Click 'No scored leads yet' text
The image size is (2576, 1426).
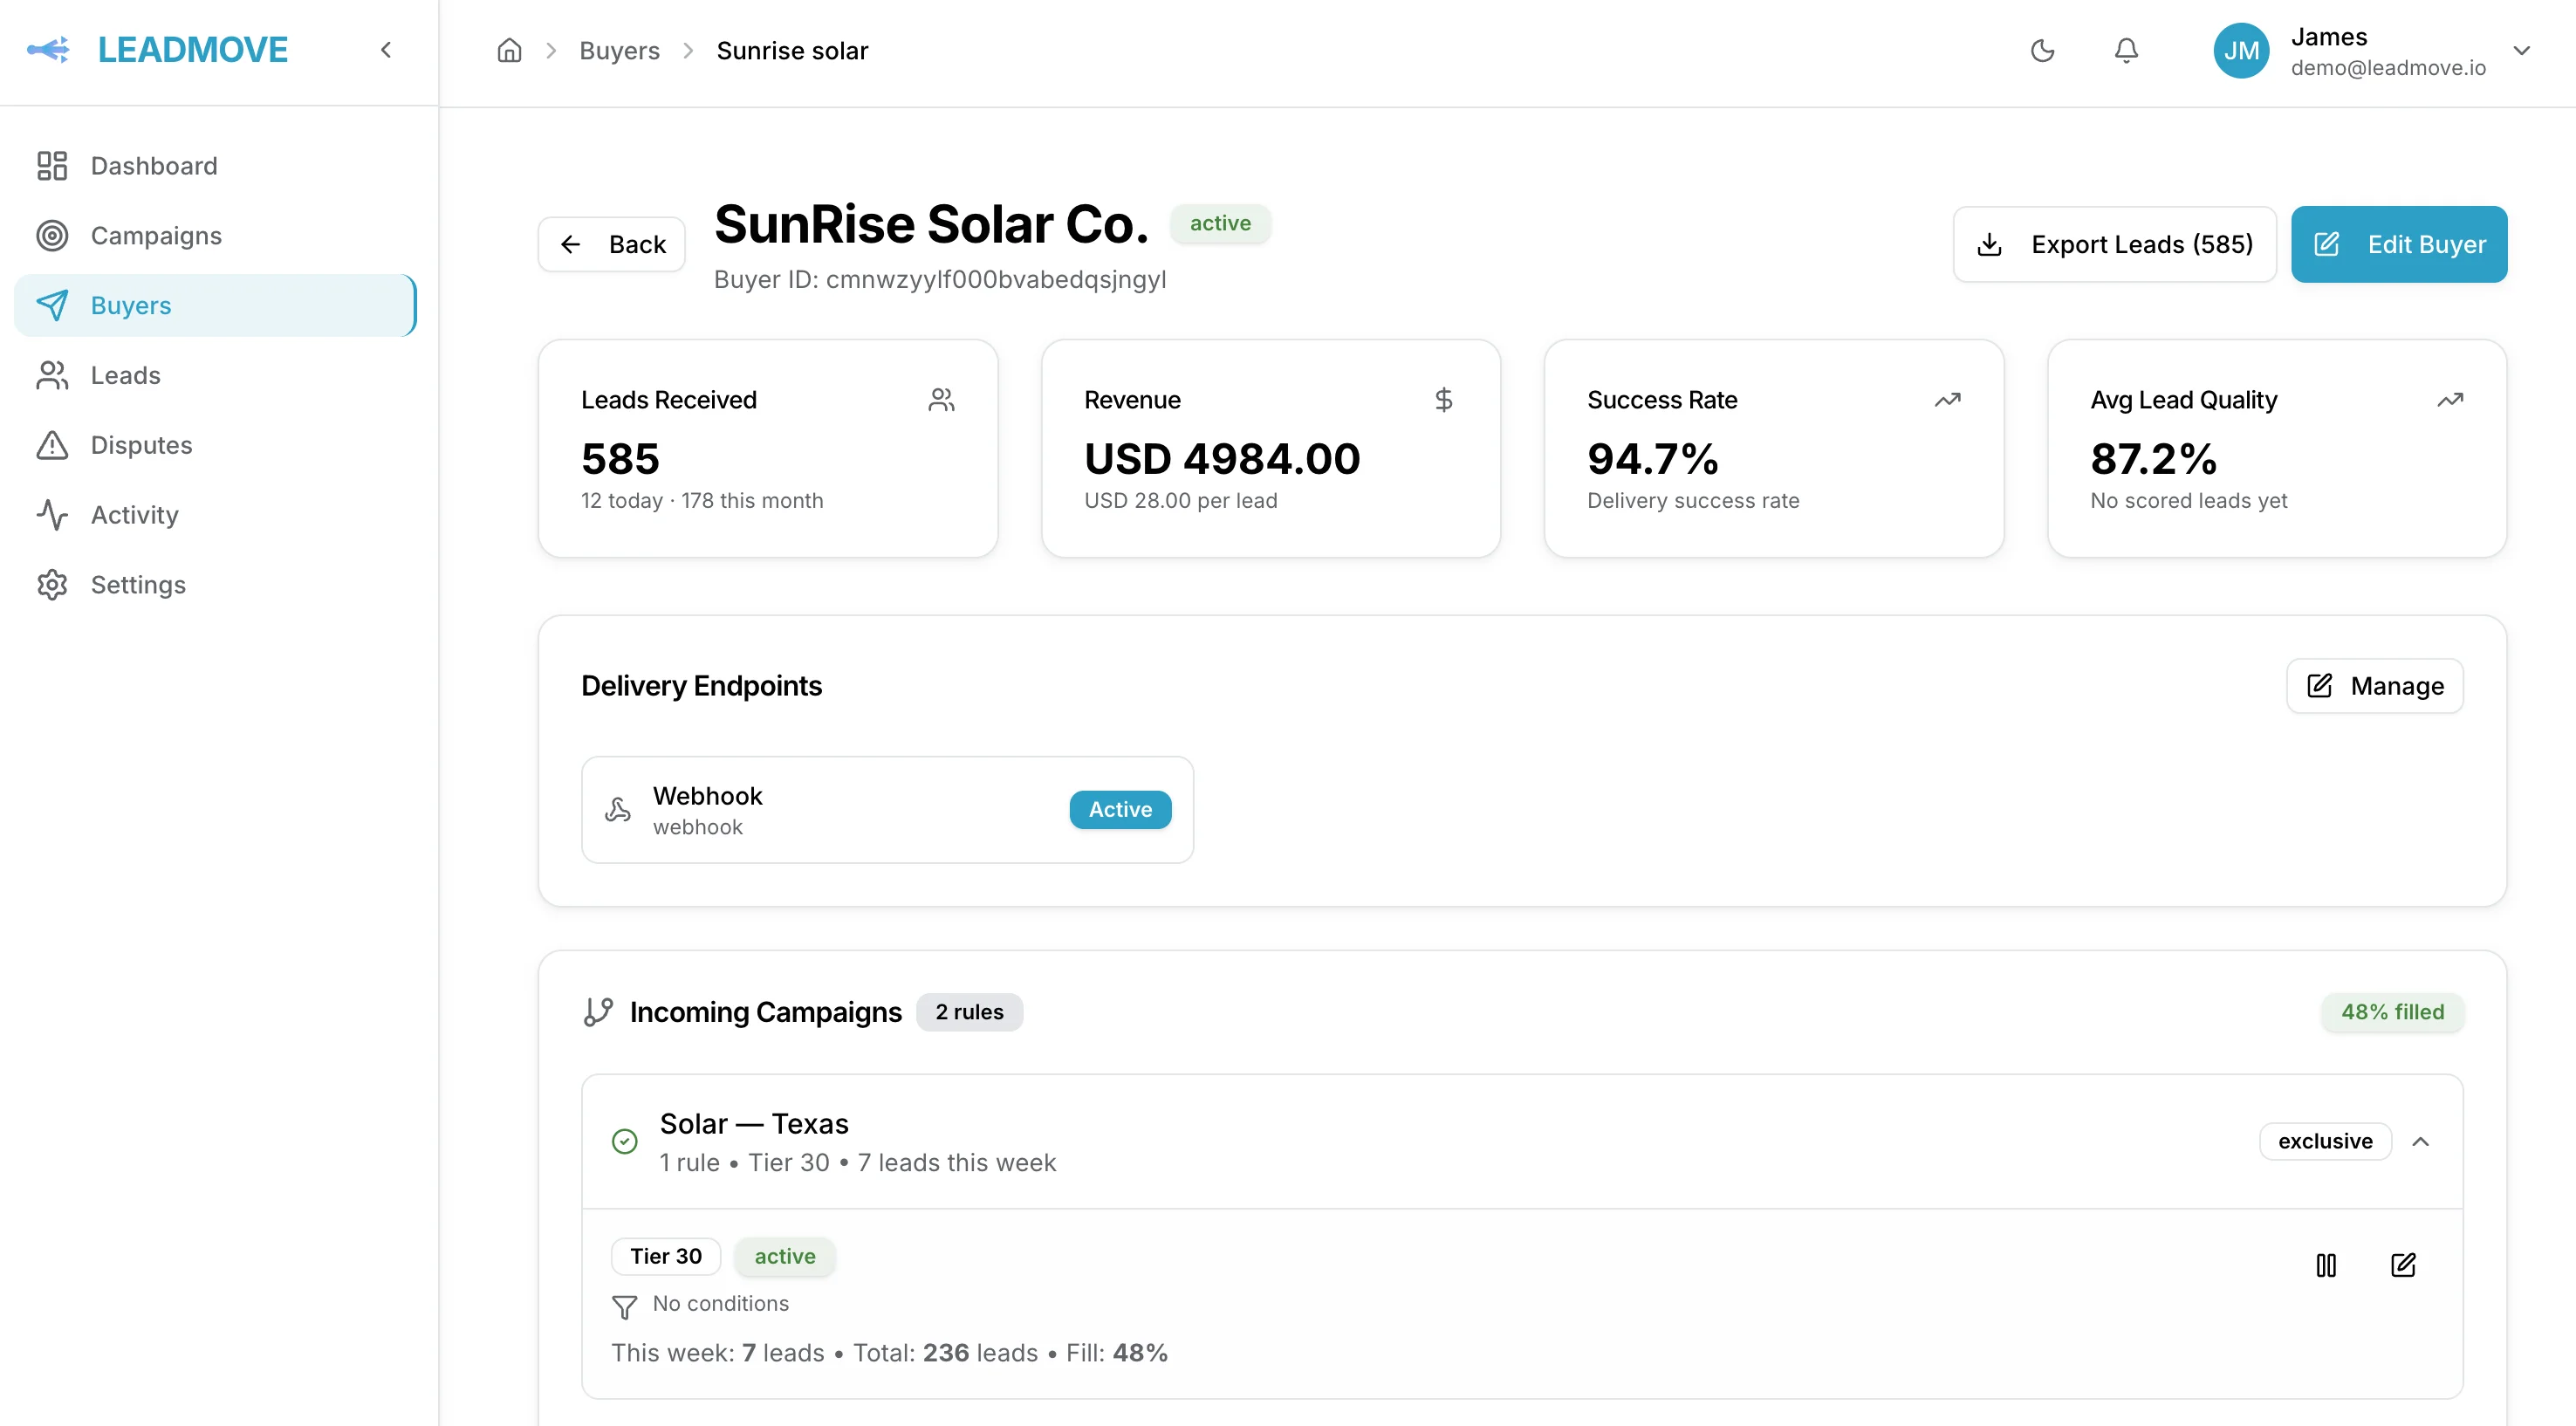(x=2188, y=500)
